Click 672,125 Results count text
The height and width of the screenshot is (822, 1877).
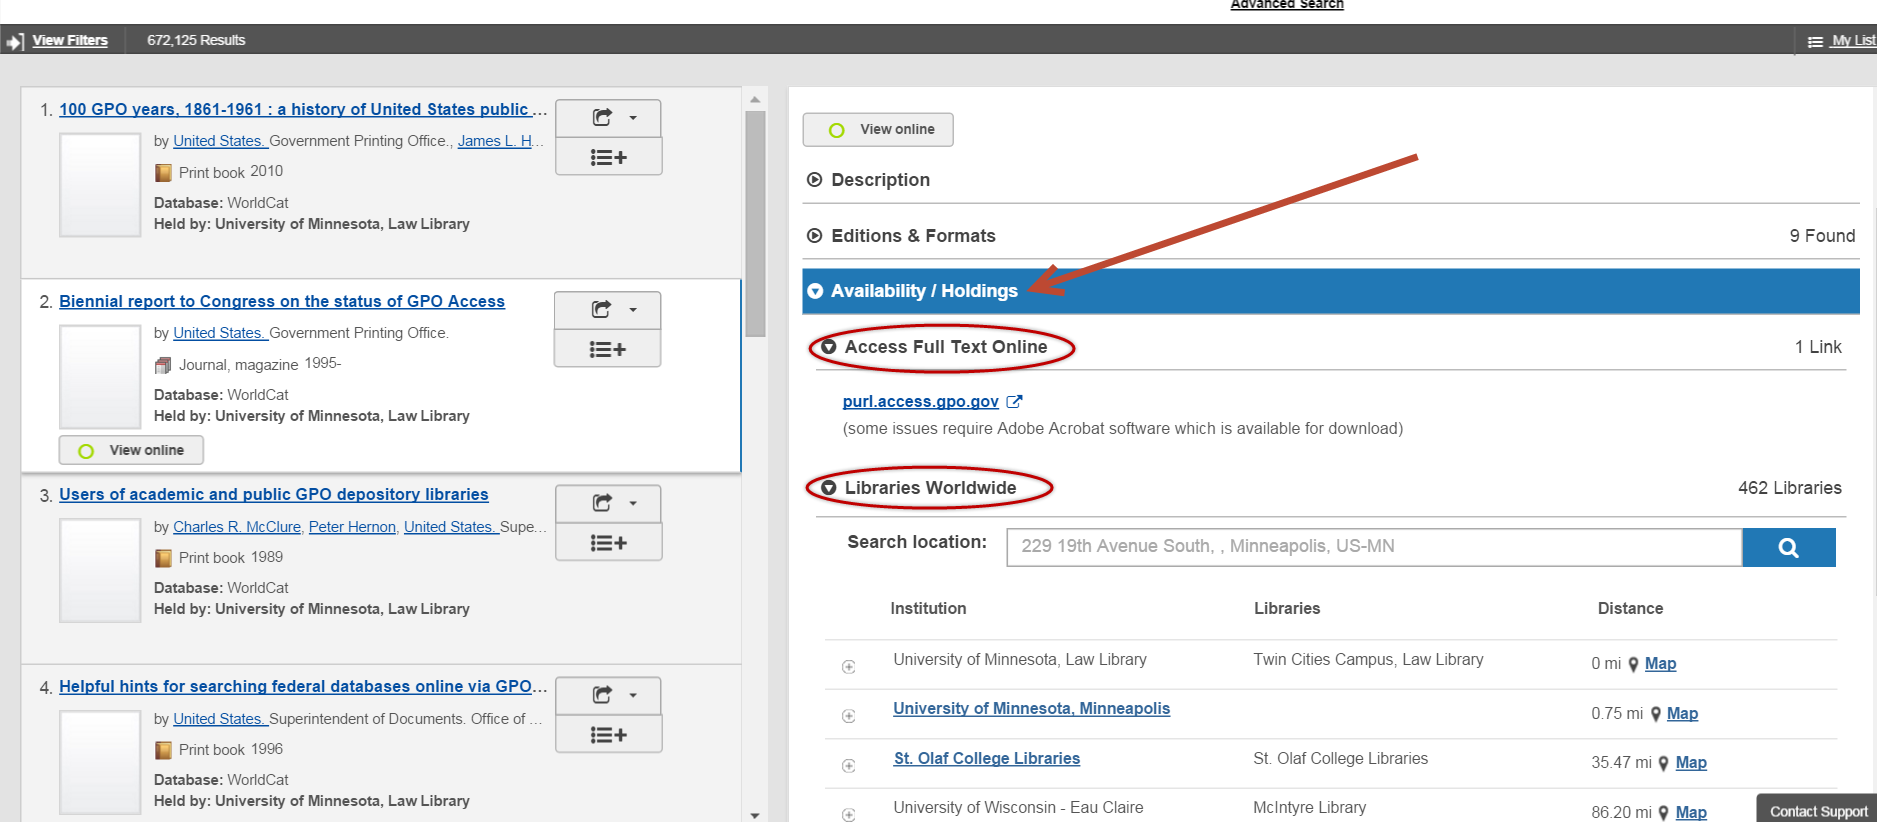pyautogui.click(x=196, y=41)
